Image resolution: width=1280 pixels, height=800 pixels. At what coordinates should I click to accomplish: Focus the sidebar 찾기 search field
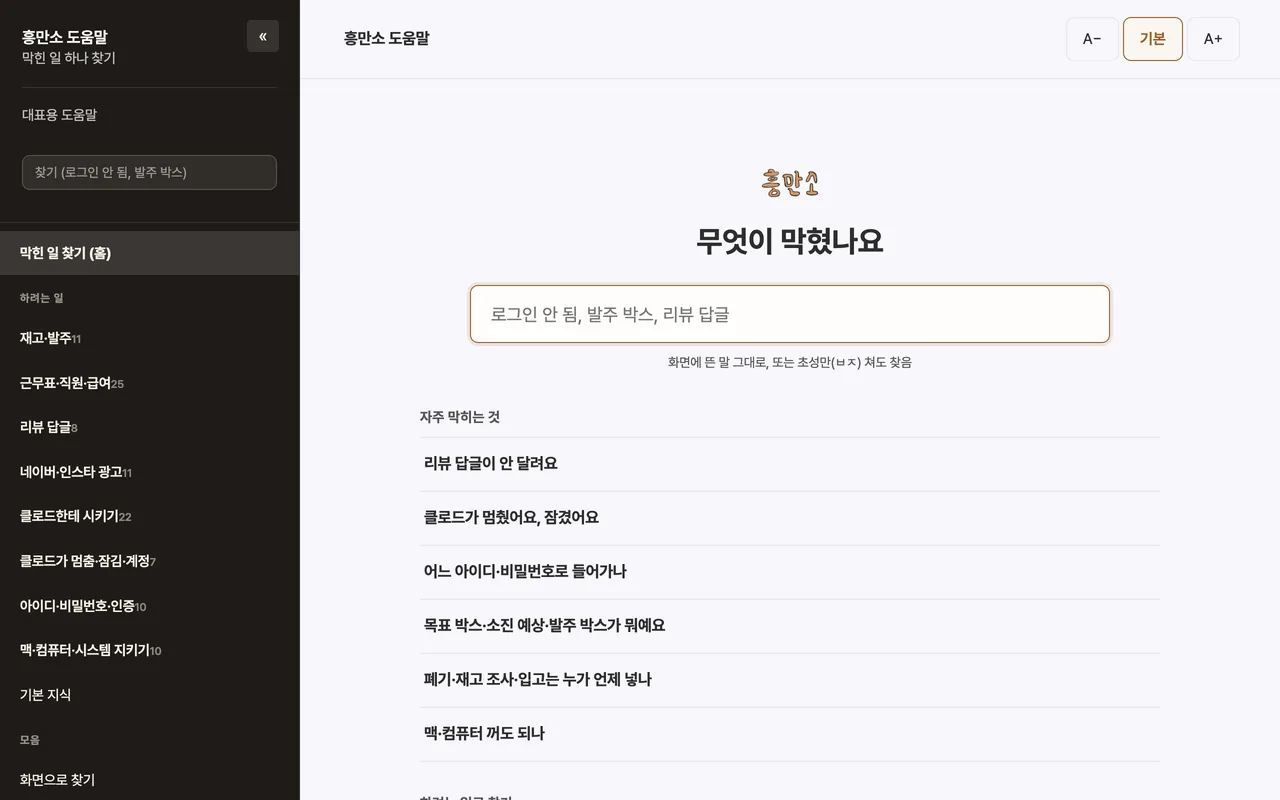(x=149, y=172)
